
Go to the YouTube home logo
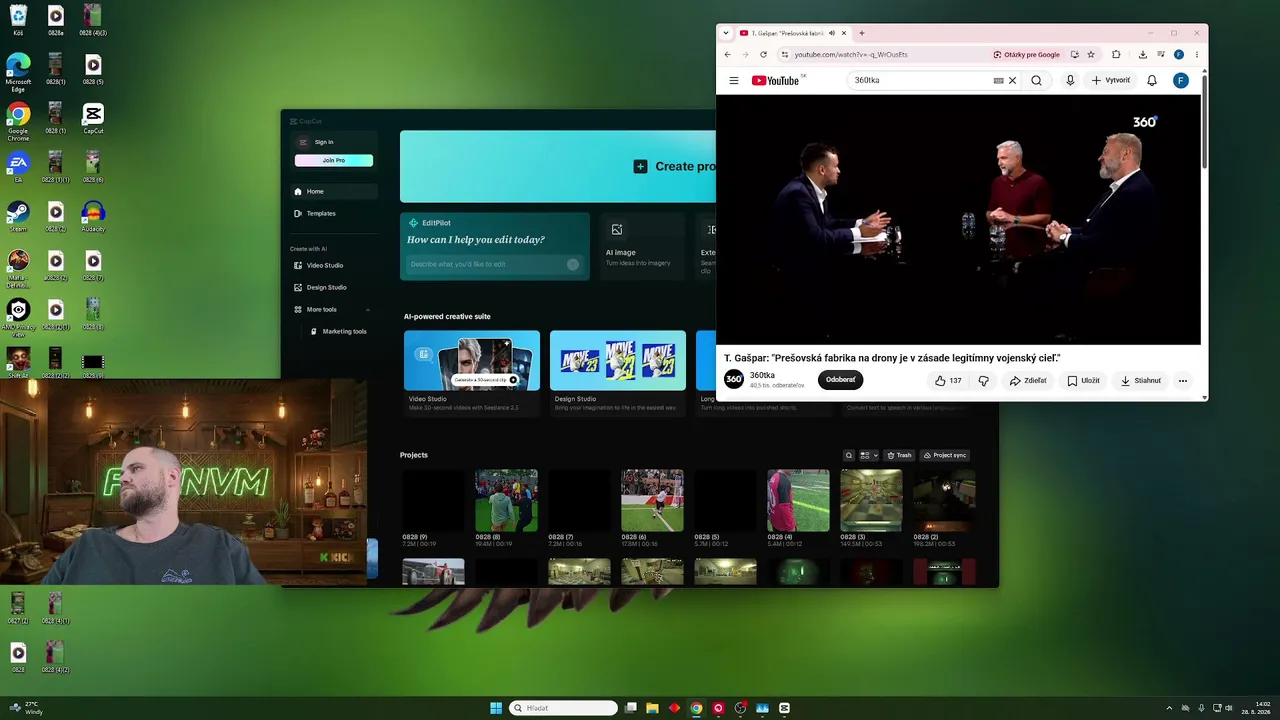tap(775, 80)
